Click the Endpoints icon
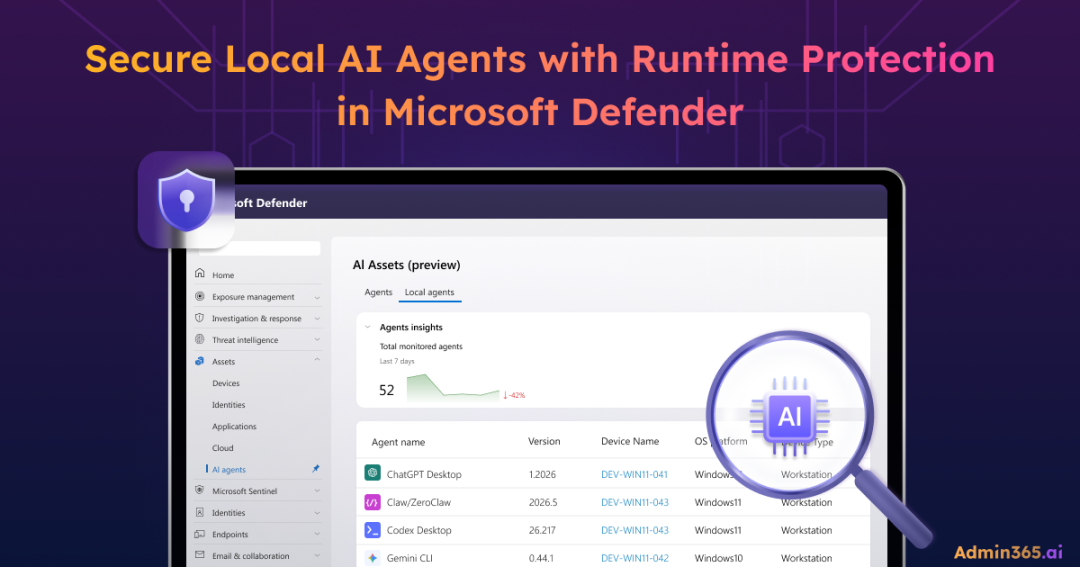 pyautogui.click(x=200, y=534)
